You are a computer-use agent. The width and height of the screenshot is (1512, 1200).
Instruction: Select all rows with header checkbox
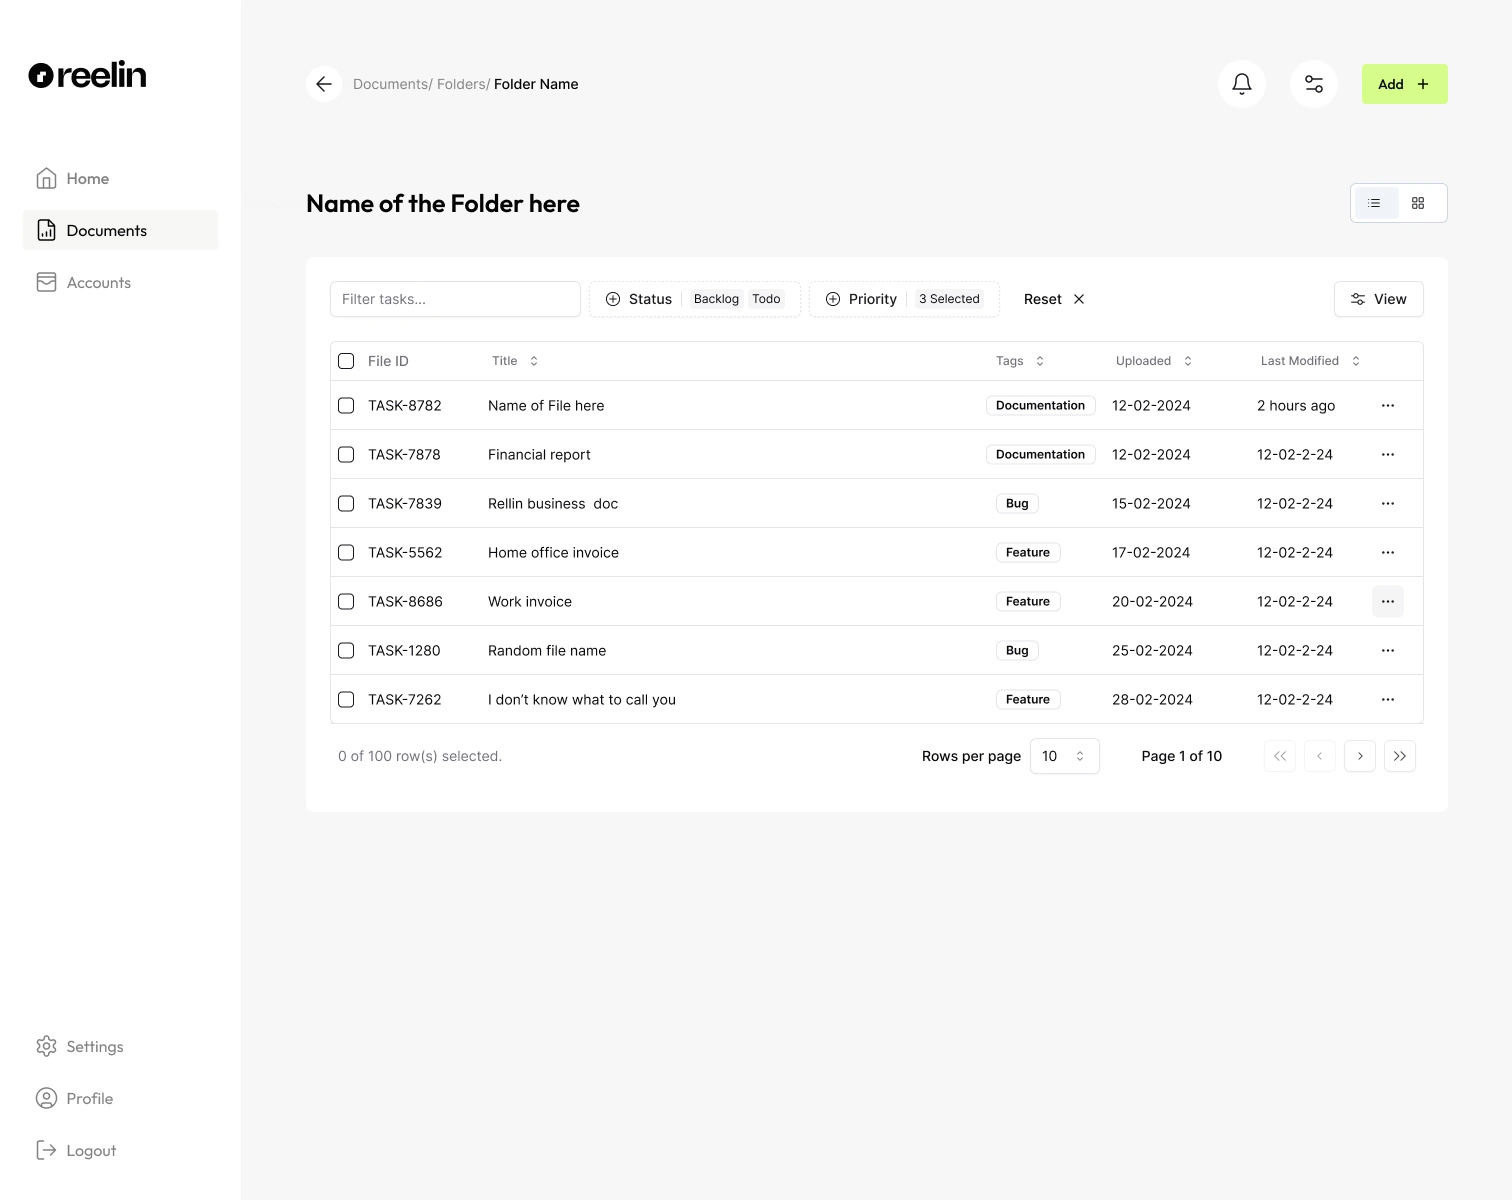[346, 361]
